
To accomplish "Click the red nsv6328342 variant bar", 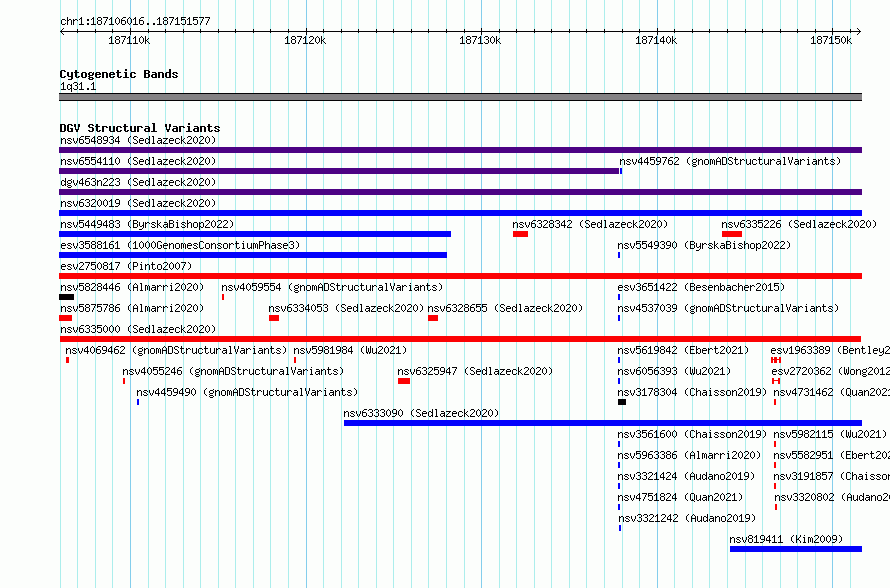I will 520,234.
